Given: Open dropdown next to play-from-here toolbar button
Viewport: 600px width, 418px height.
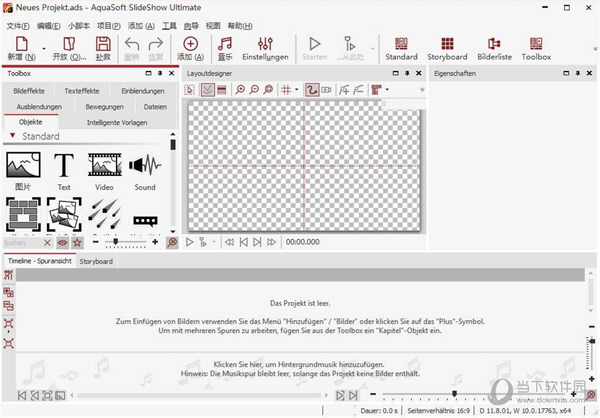Looking at the screenshot, I should pos(372,49).
